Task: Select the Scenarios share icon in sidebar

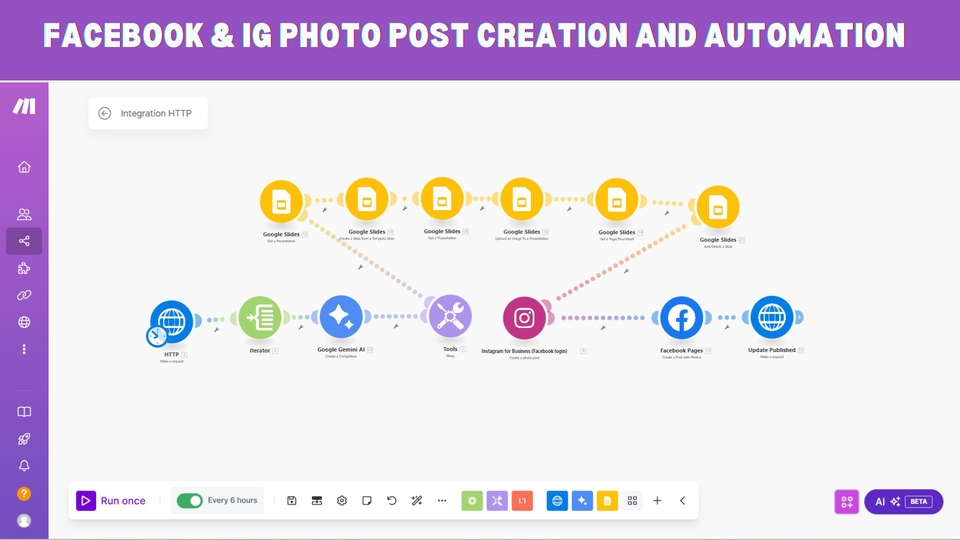Action: [x=24, y=241]
